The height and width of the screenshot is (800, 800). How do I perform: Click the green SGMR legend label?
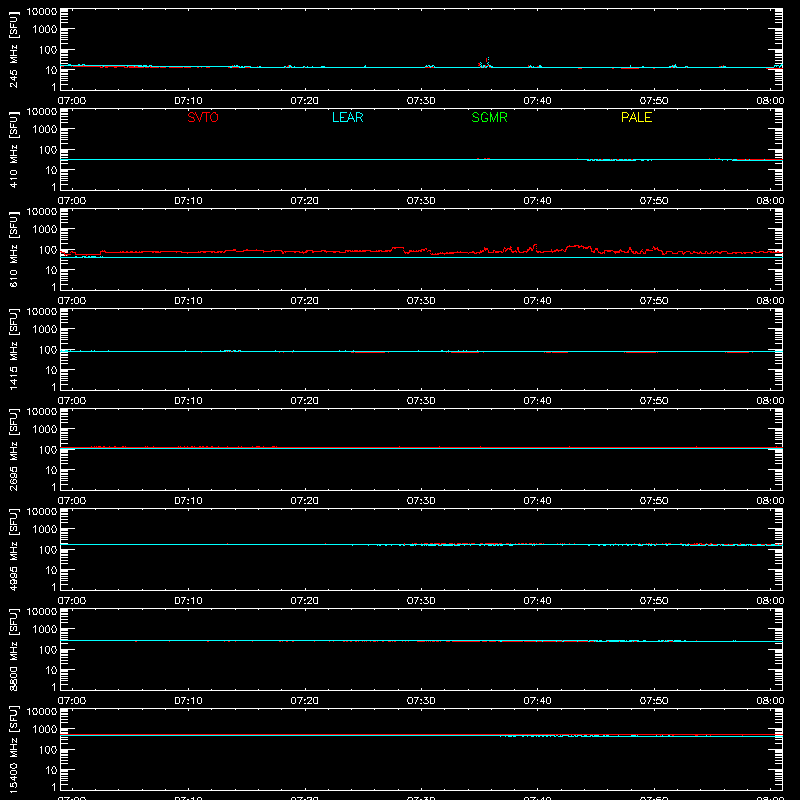point(489,117)
